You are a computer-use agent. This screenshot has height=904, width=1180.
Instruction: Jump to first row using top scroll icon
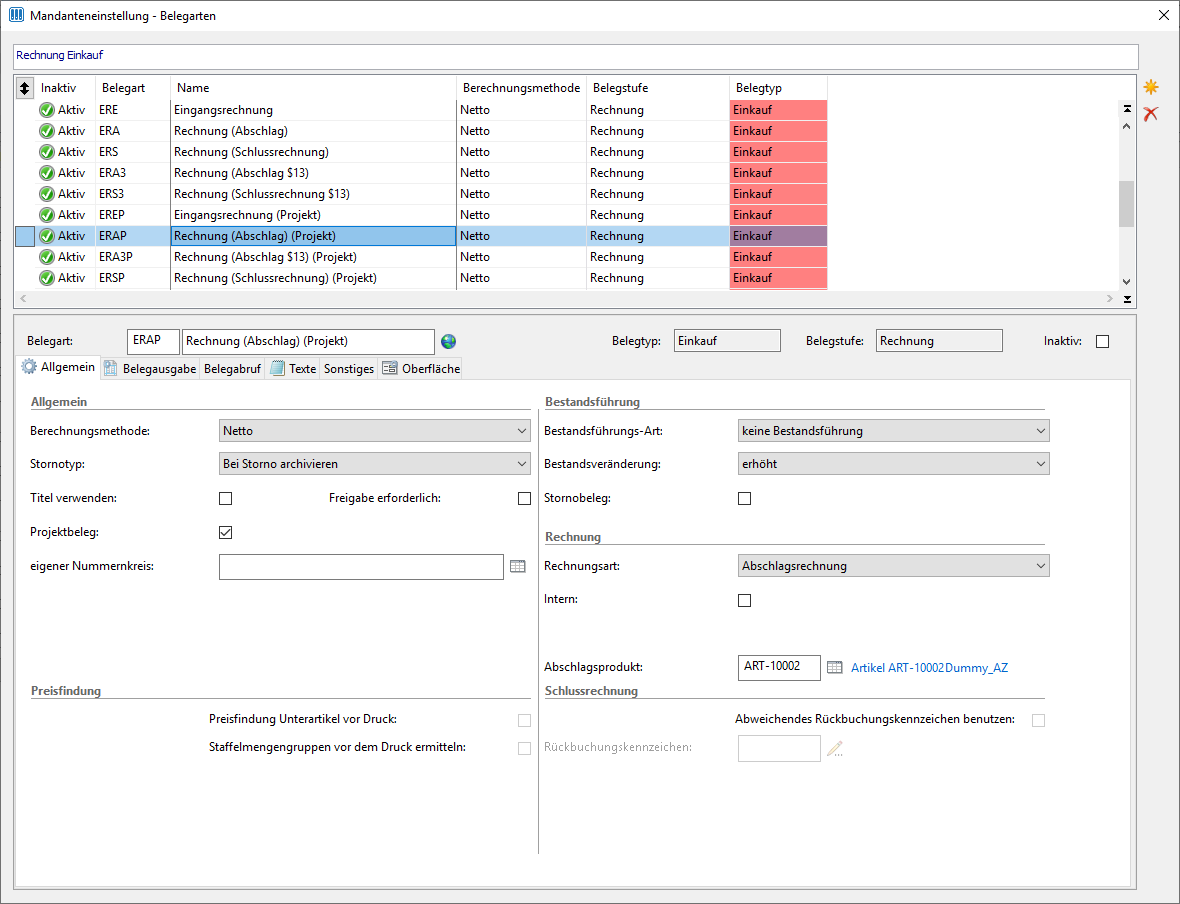point(1127,108)
